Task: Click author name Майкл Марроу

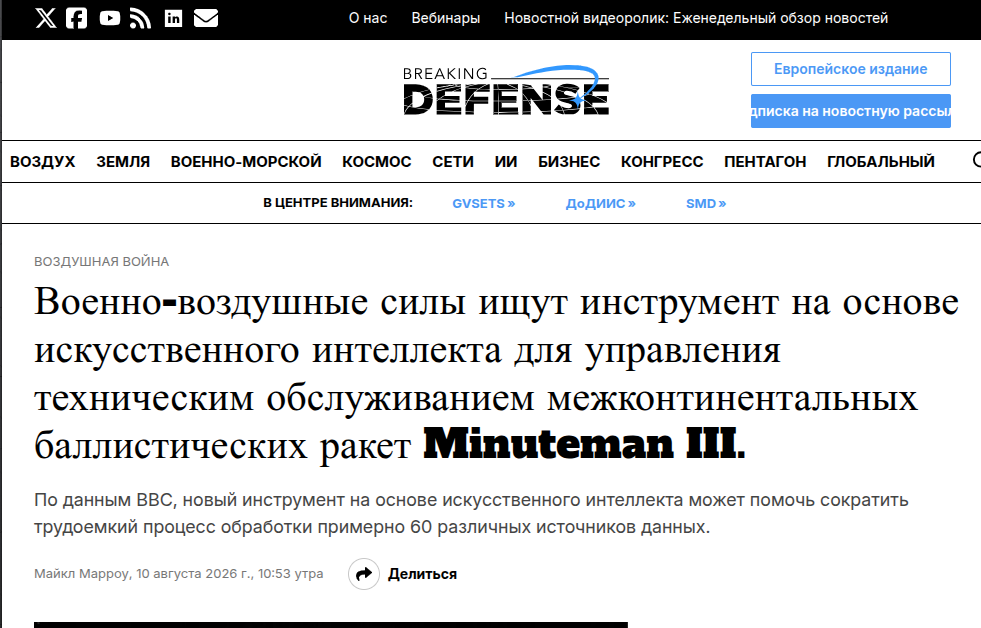Action: tap(81, 574)
